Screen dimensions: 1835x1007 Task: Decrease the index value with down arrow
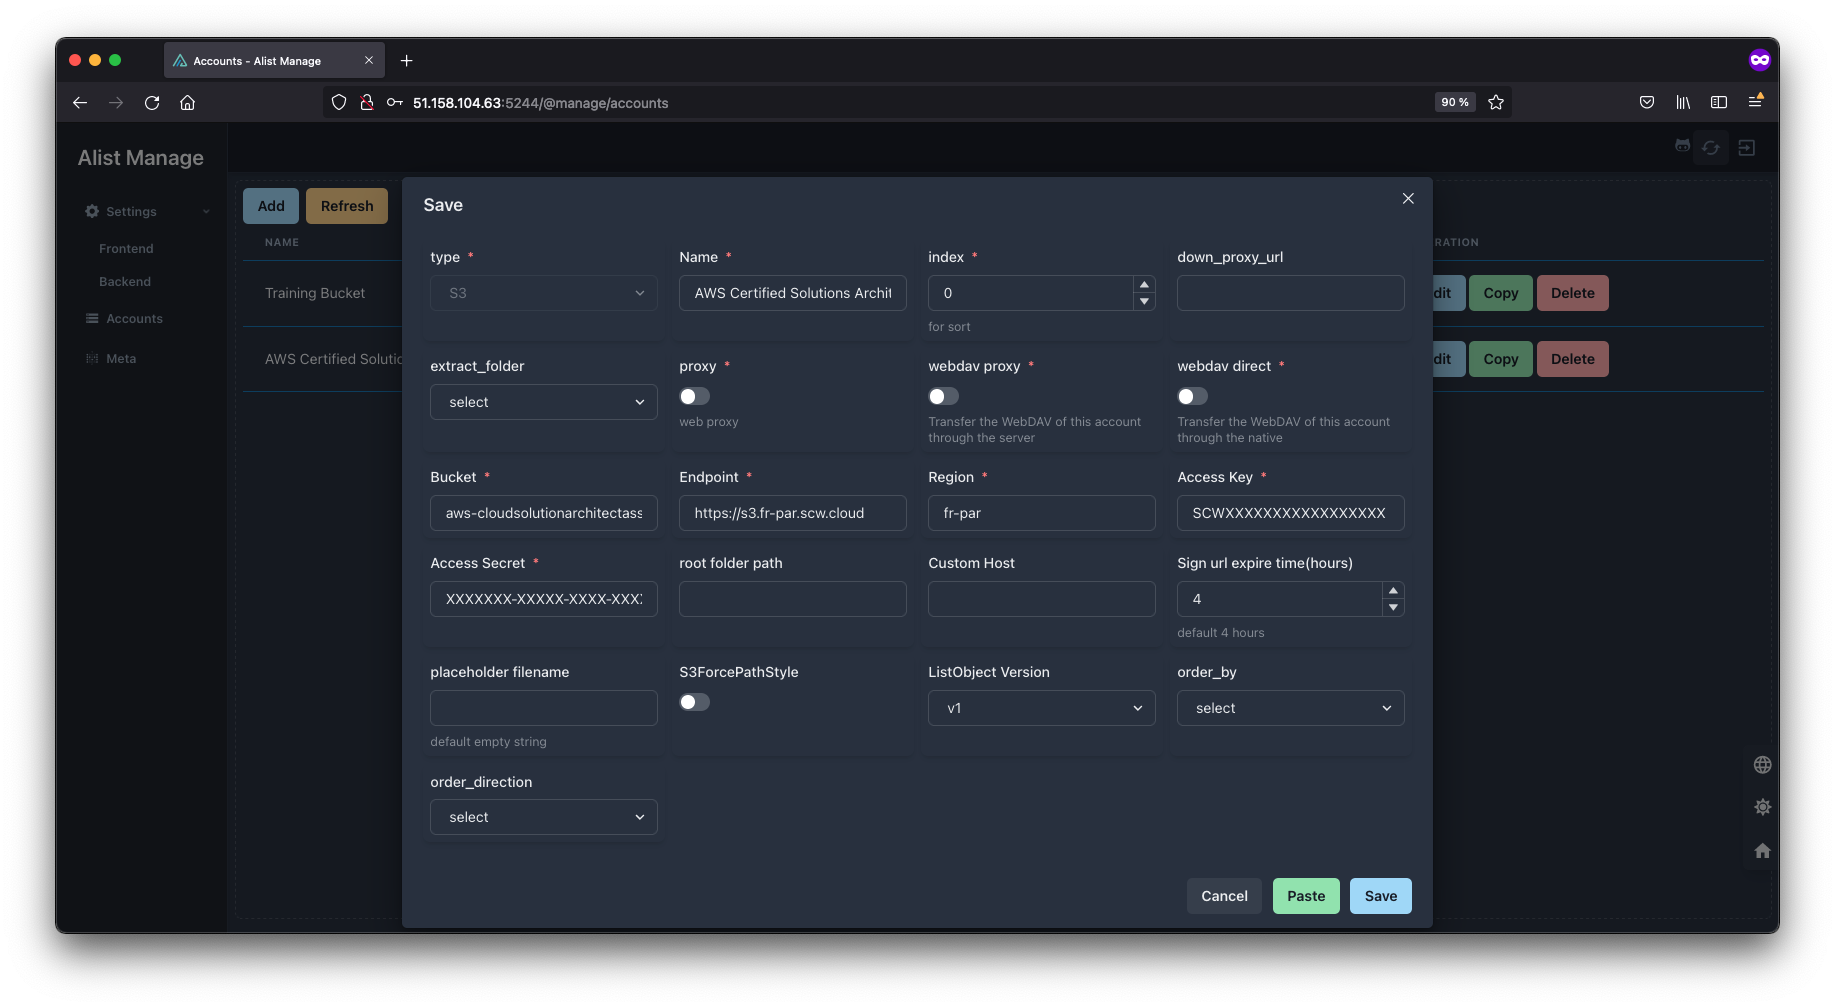[x=1144, y=301]
